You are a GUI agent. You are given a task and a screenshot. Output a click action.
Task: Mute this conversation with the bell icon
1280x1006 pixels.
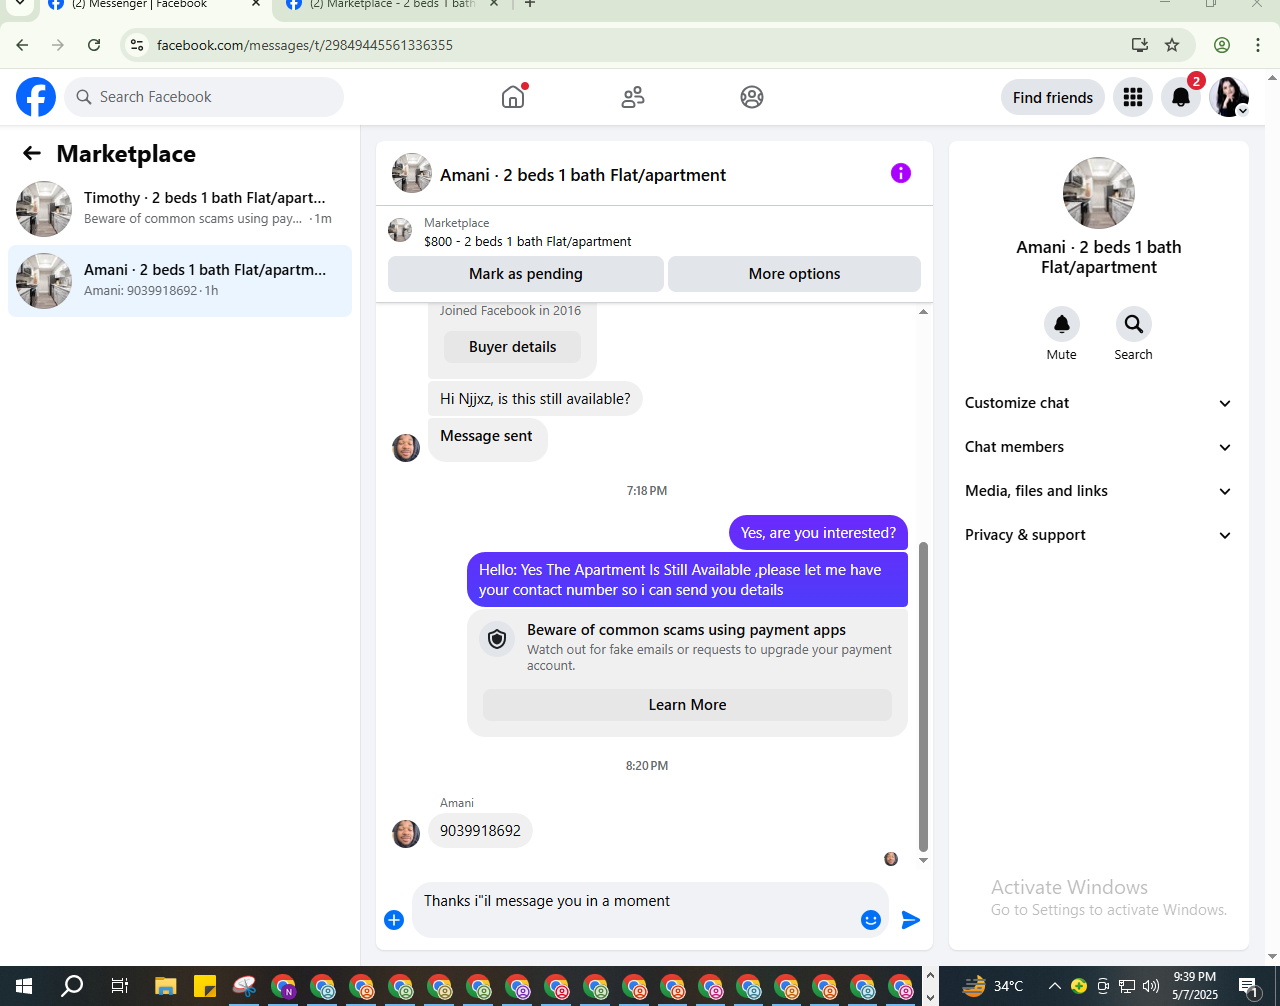[x=1062, y=324]
